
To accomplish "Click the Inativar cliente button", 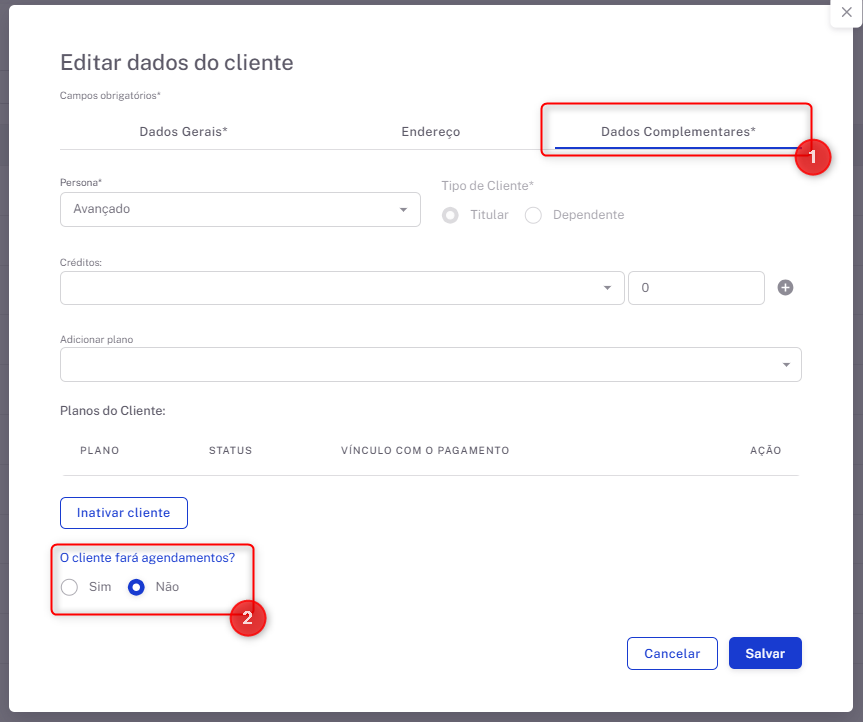I will click(124, 513).
